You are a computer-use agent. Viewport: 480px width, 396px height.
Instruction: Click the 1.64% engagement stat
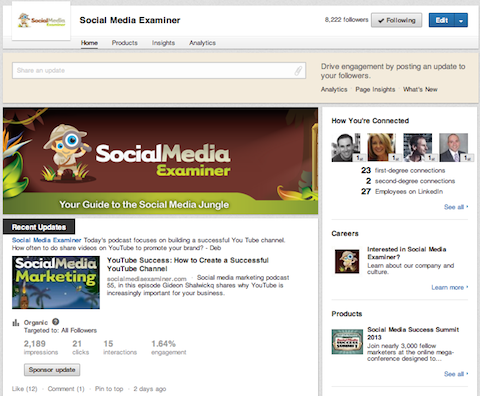[x=169, y=347]
